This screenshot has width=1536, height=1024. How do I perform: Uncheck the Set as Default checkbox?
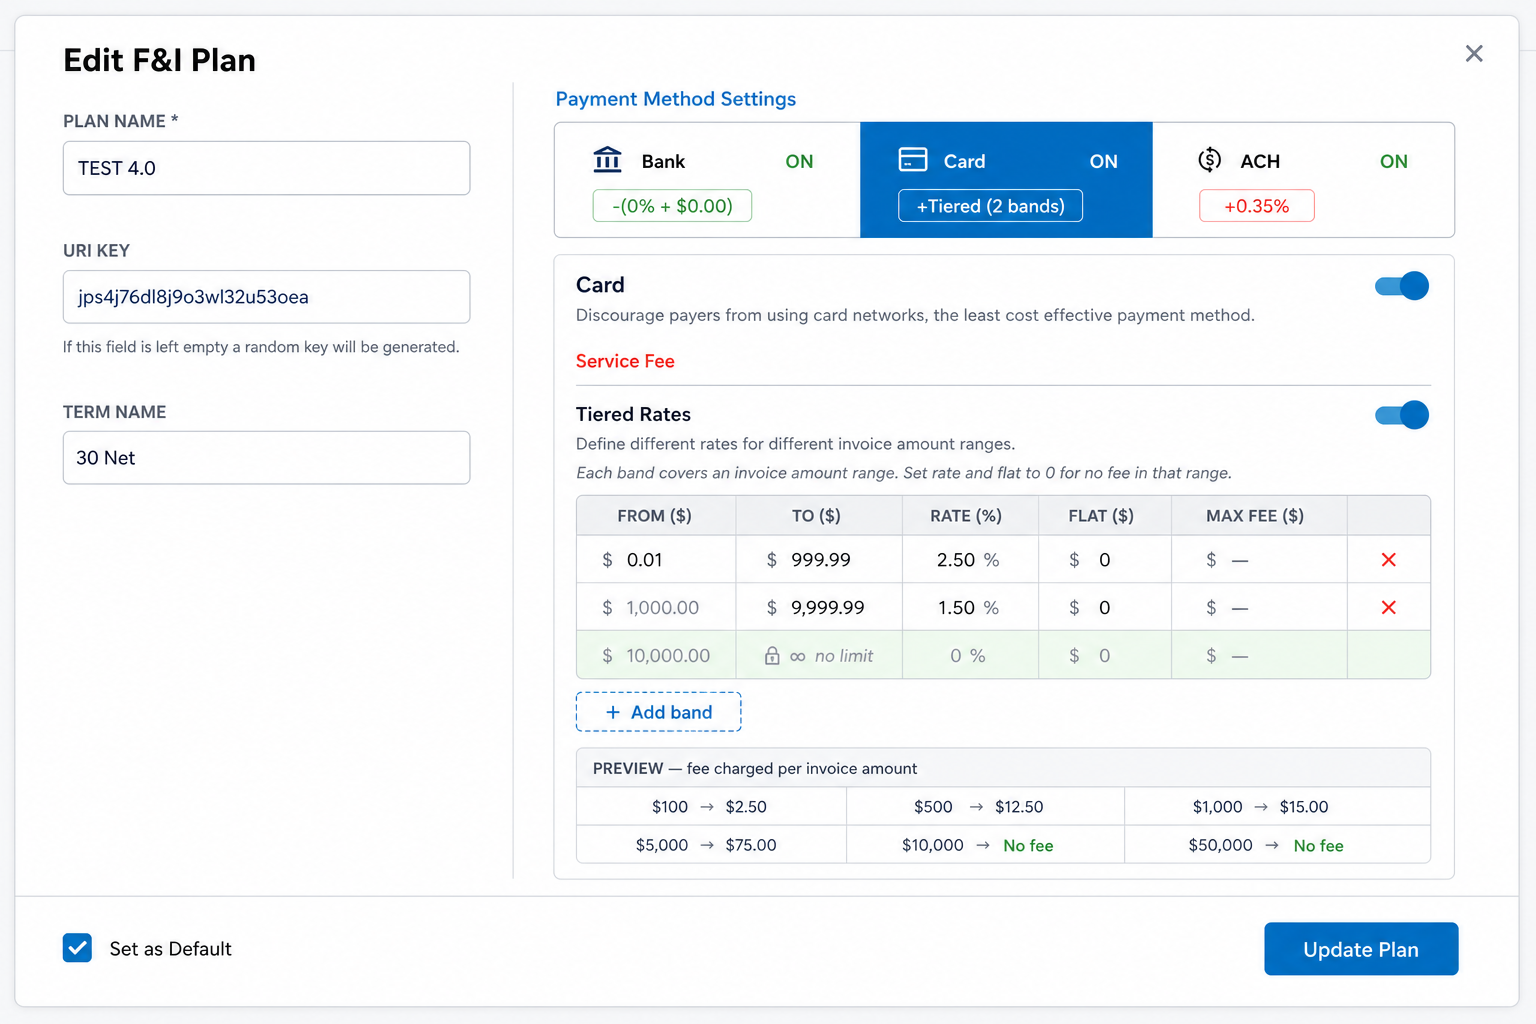77,948
